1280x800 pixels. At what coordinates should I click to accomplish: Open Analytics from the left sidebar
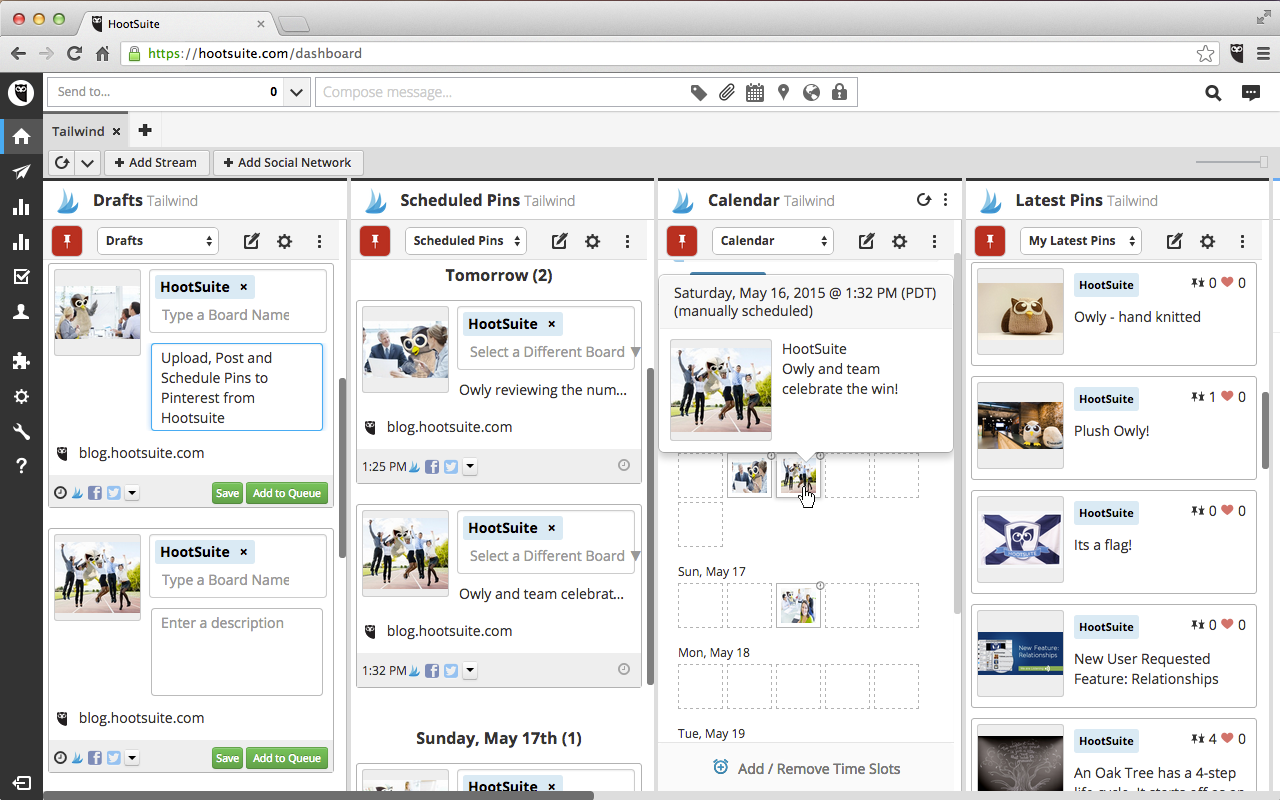[22, 206]
